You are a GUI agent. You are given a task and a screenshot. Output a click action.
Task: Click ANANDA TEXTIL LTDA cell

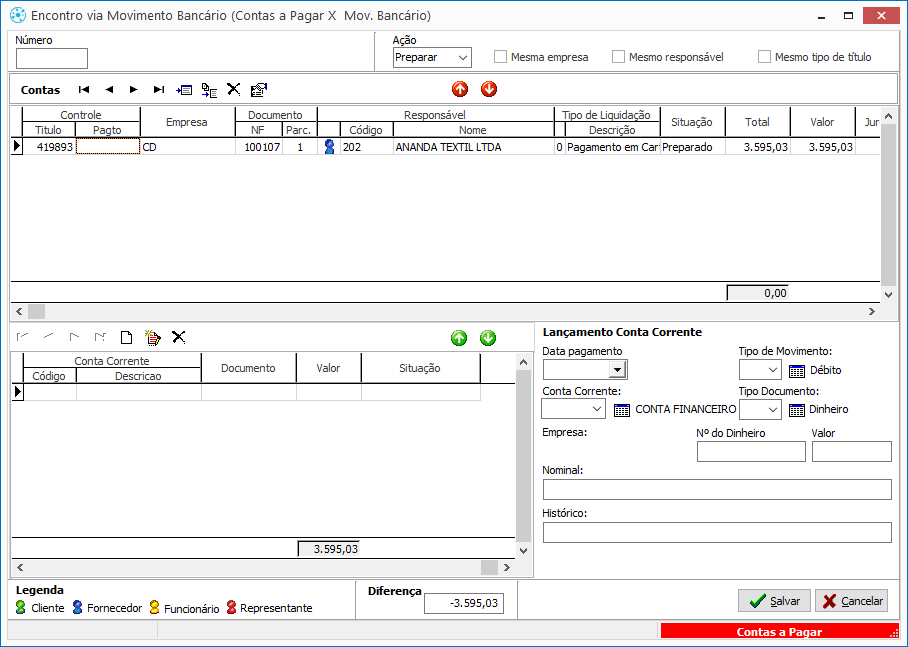473,147
